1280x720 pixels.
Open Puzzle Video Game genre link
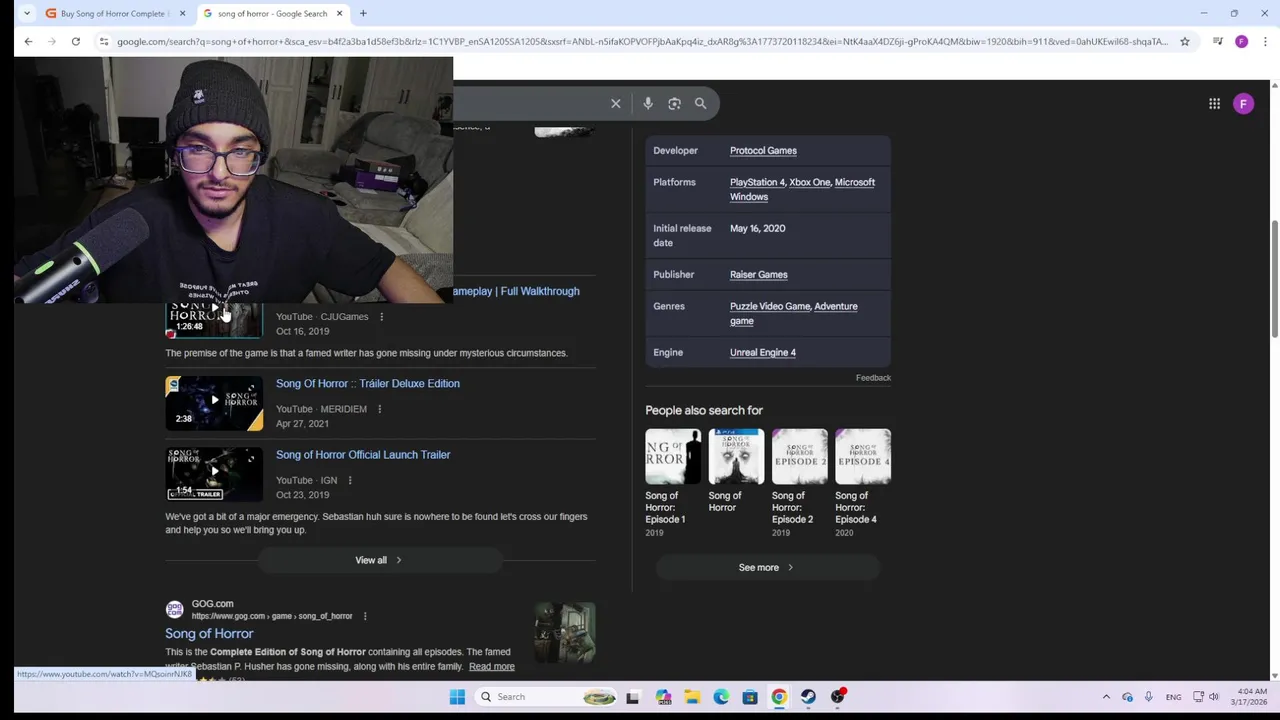[x=770, y=306]
